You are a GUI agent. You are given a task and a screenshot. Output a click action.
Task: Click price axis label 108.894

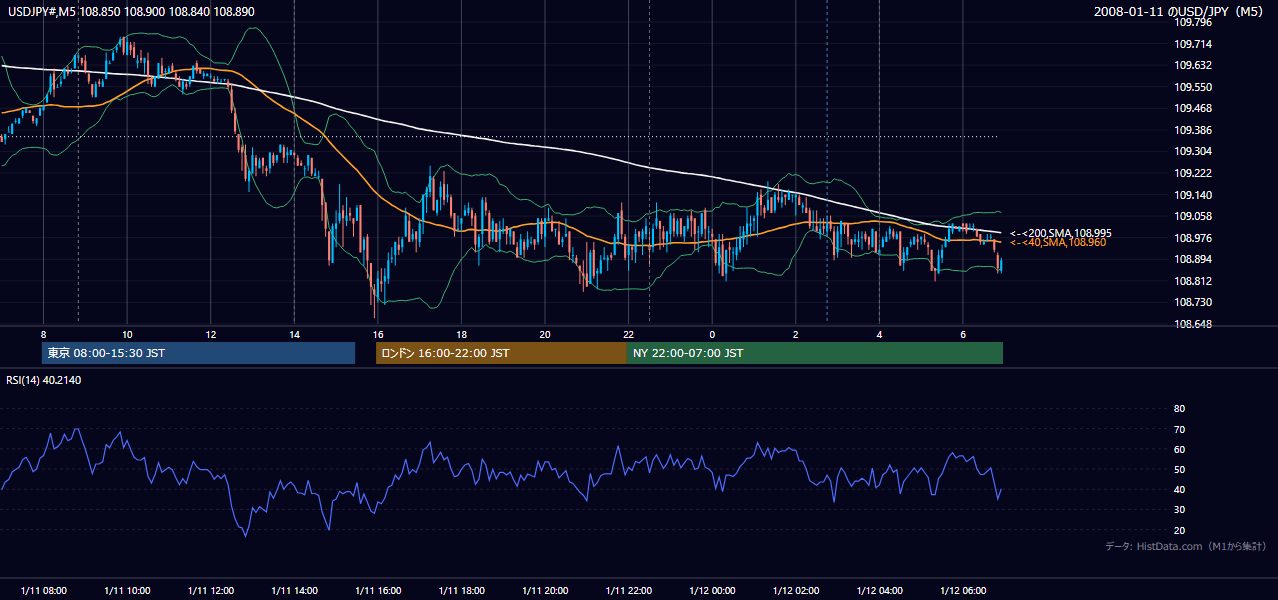[1193, 259]
